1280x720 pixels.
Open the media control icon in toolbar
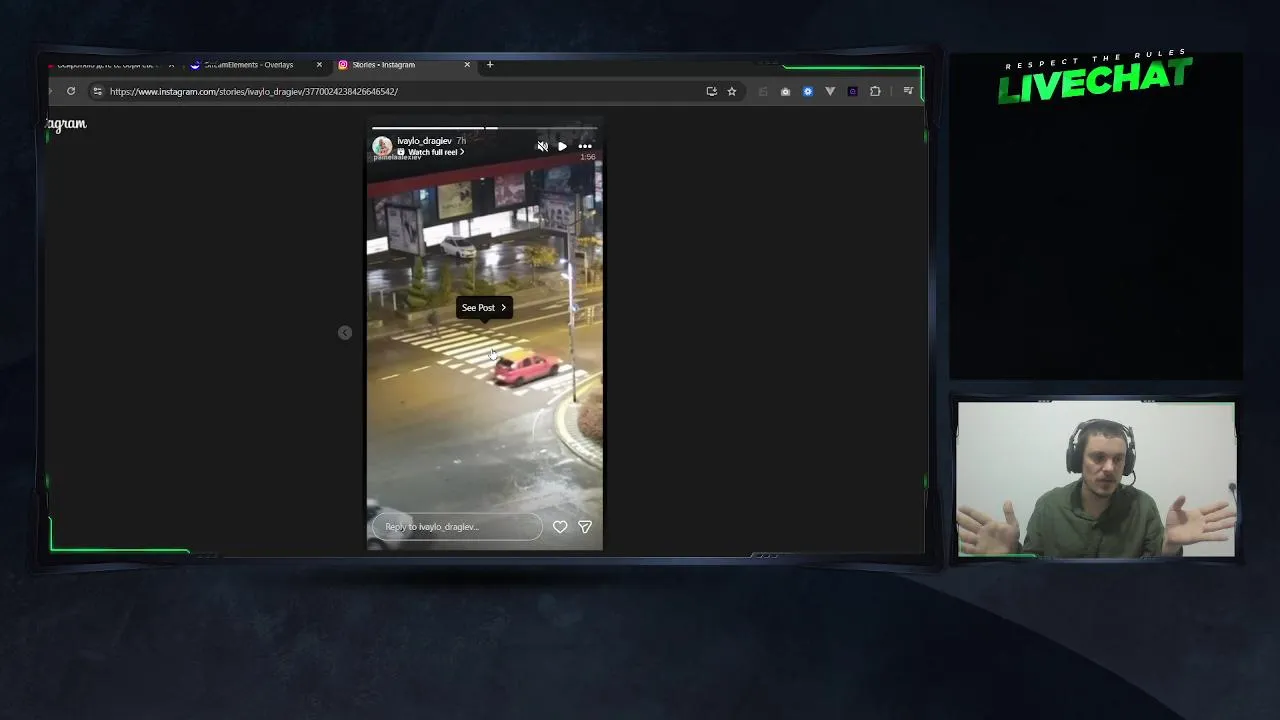pyautogui.click(x=908, y=91)
